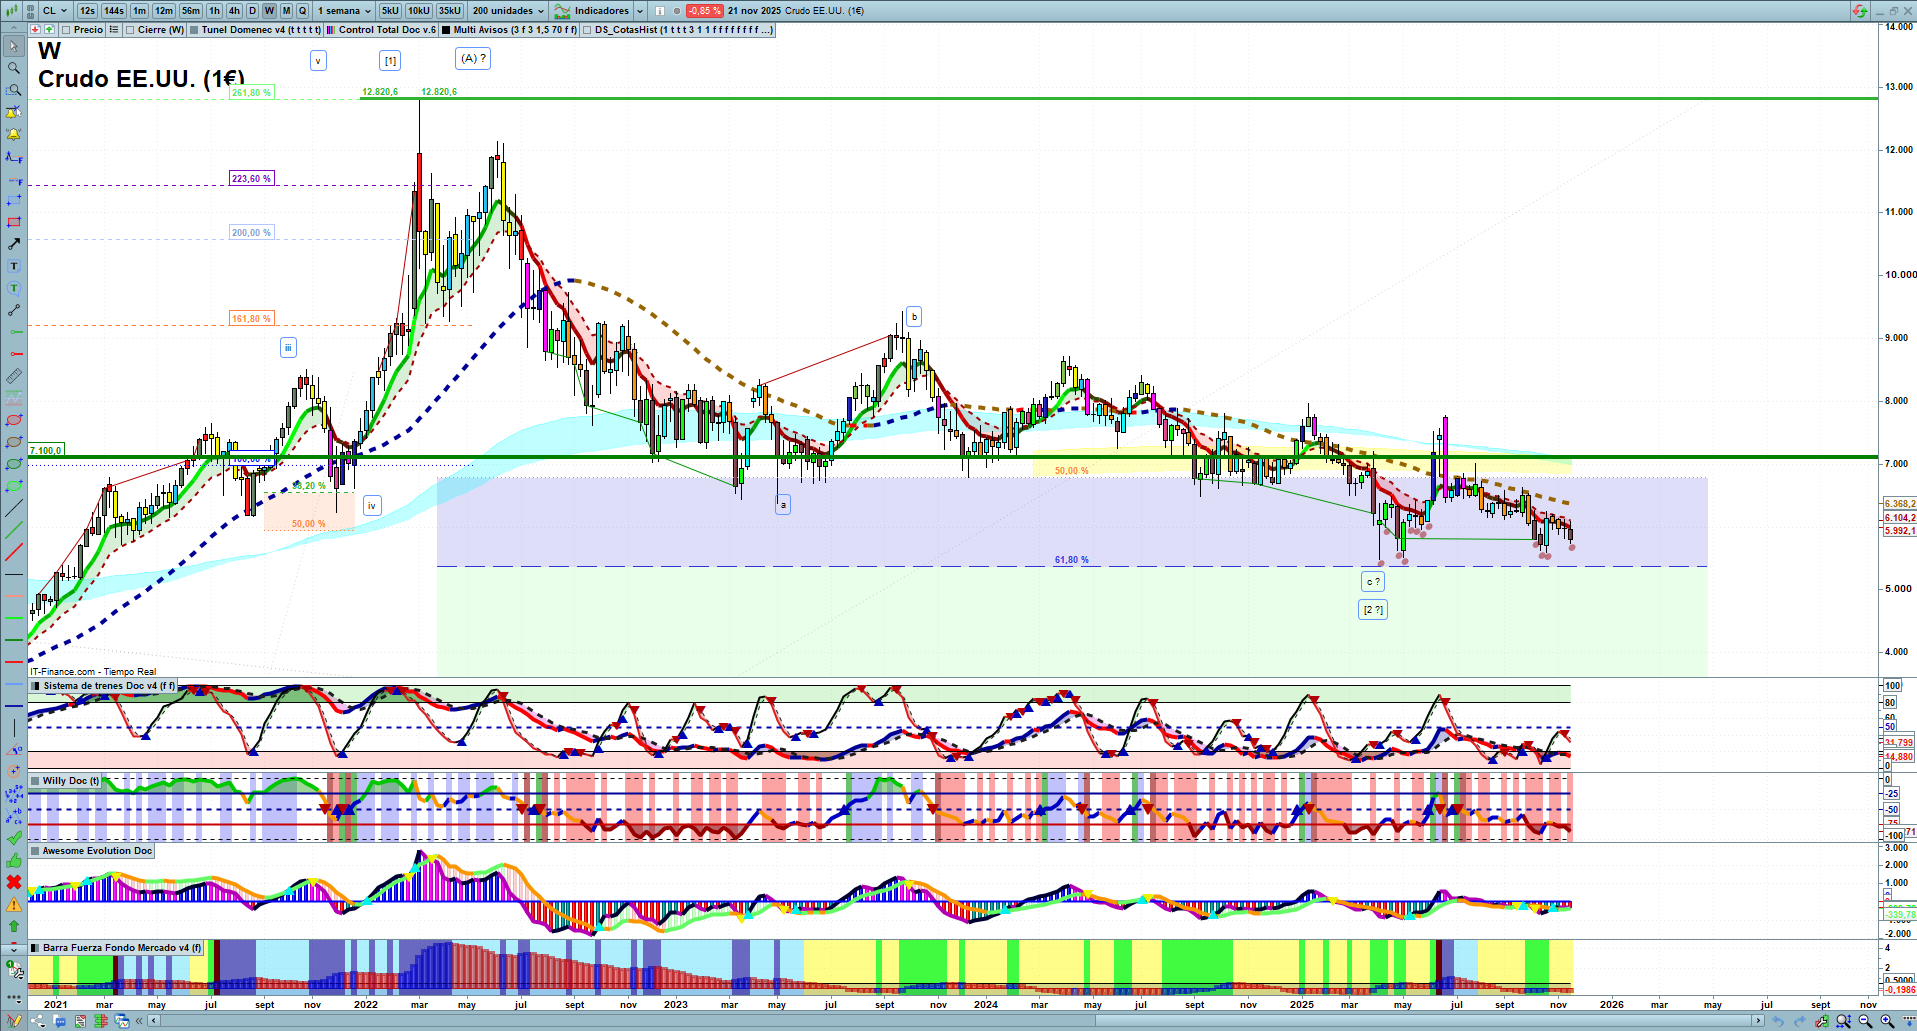Click the share icon in bottom bar
The height and width of the screenshot is (1031, 1917).
coord(38,1021)
